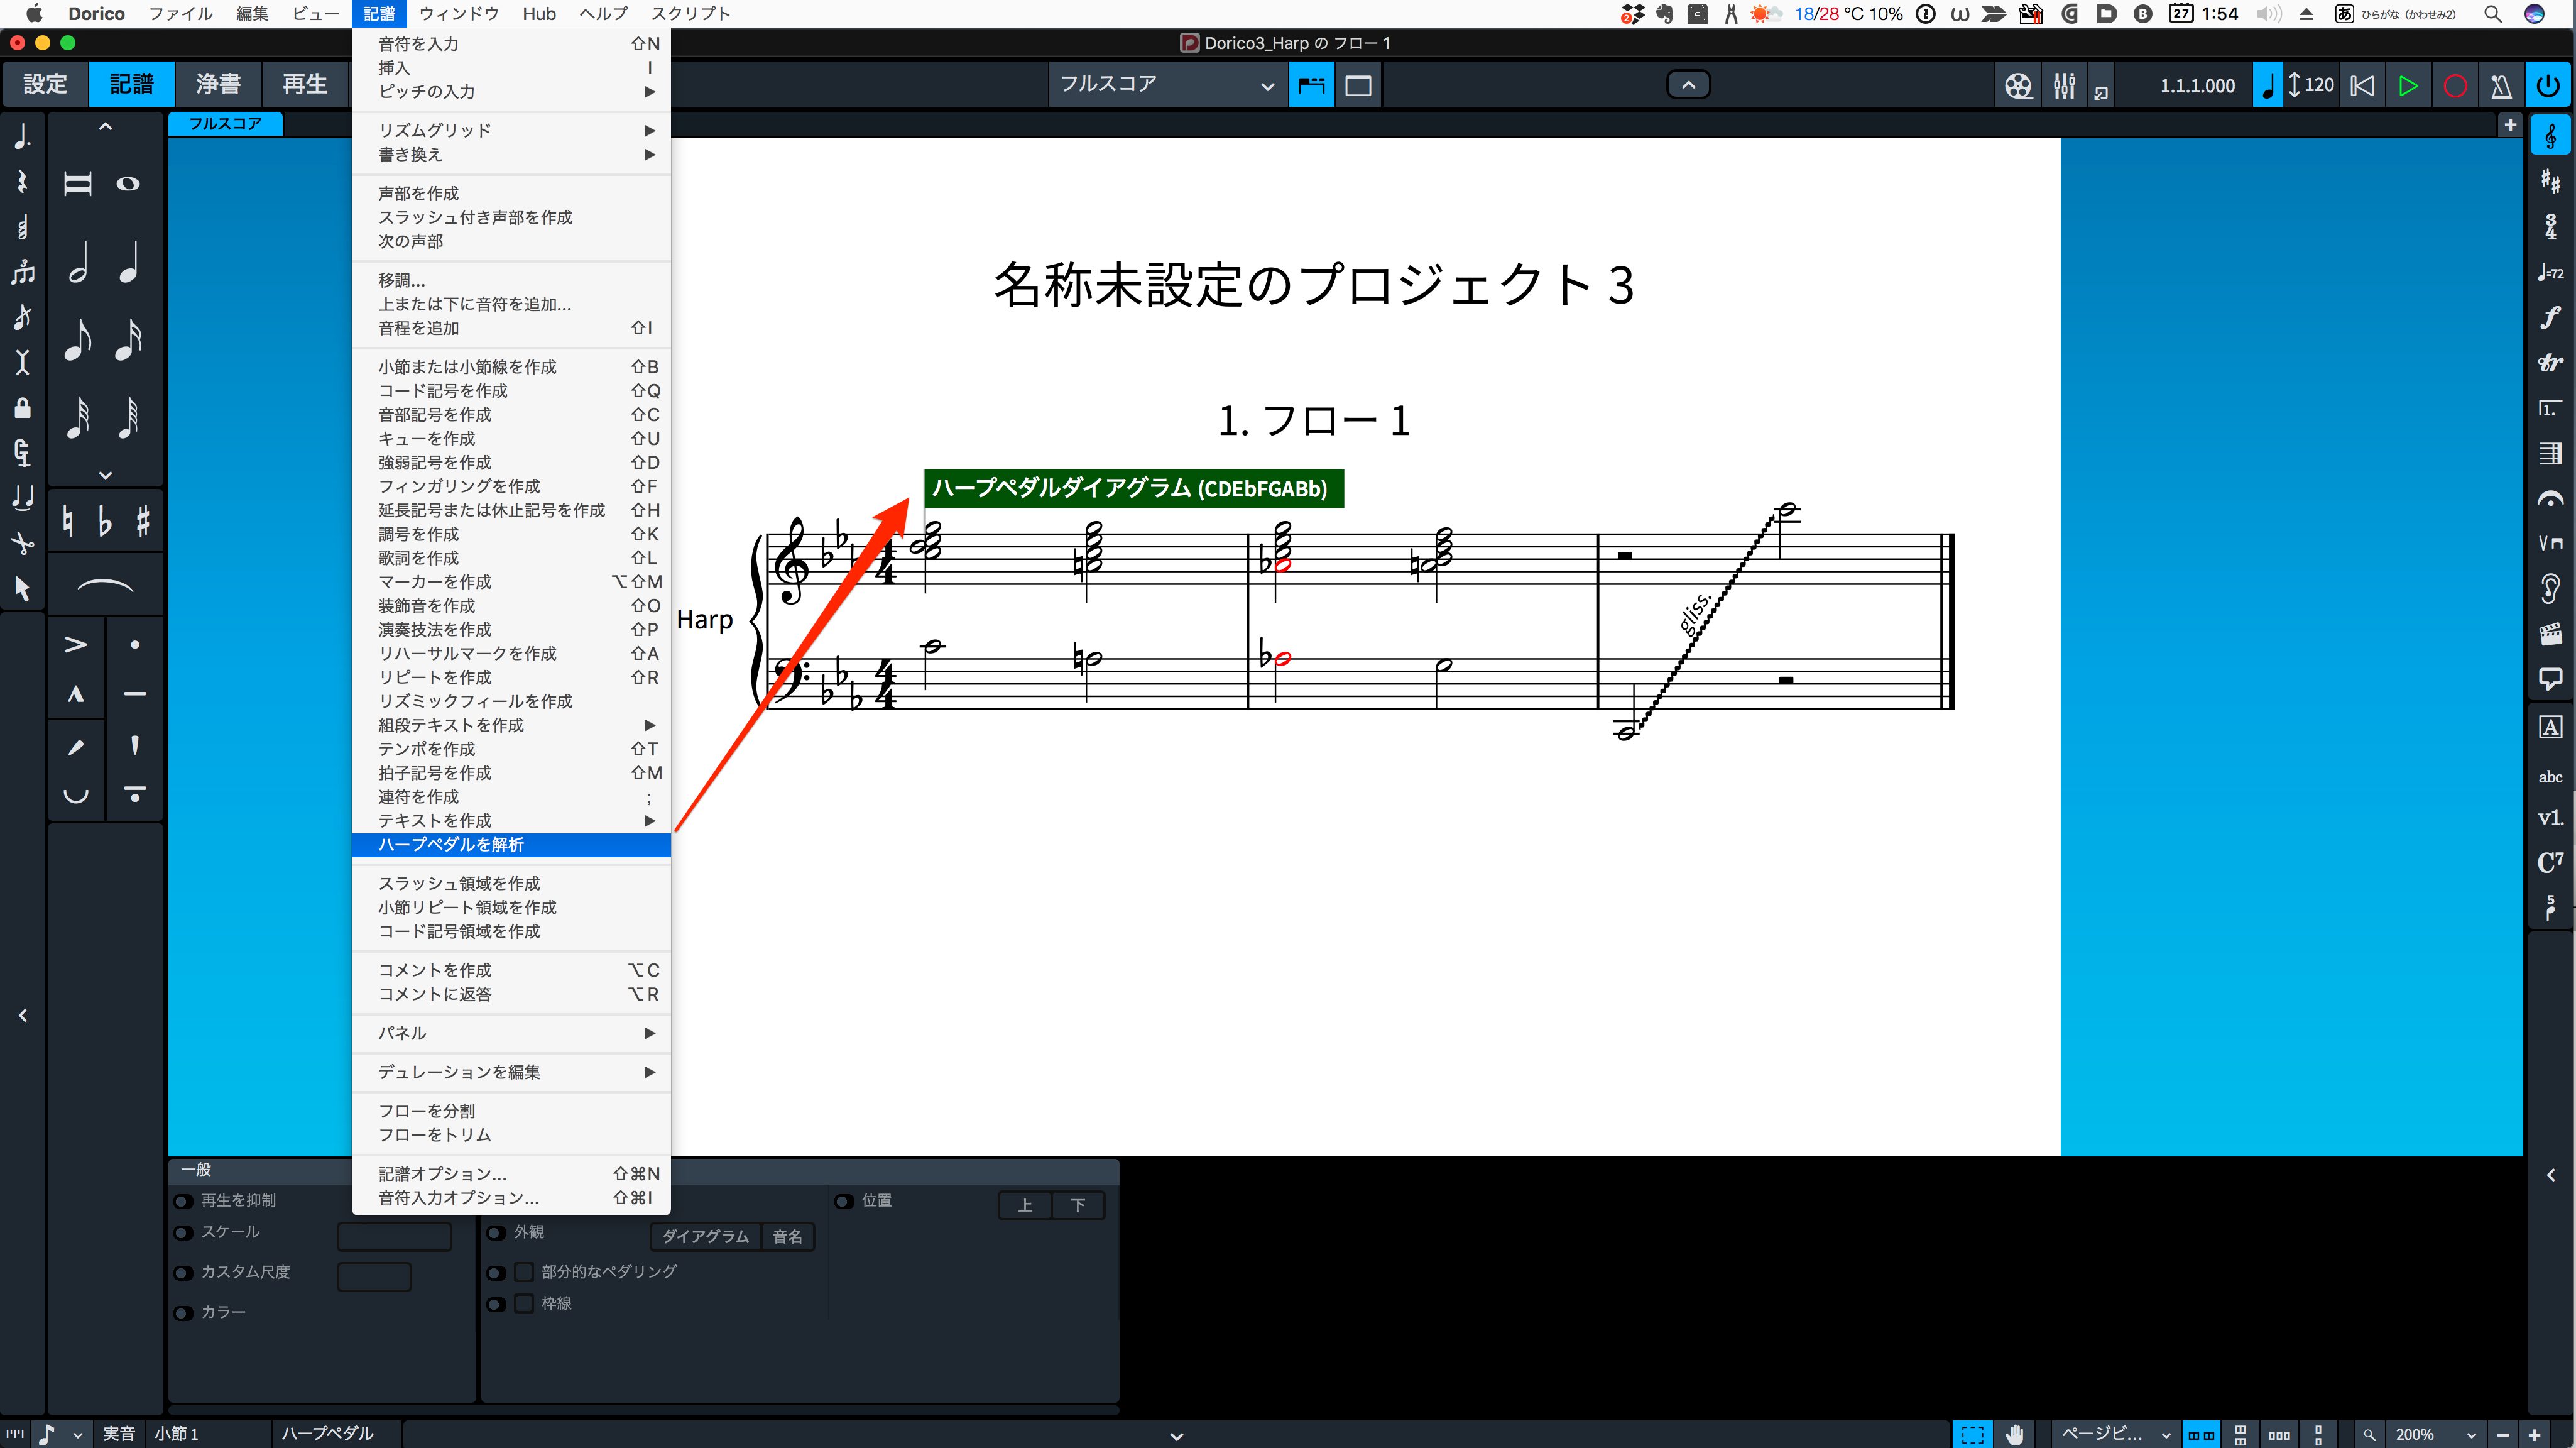
Task: Select the dotted note tool
Action: point(22,137)
